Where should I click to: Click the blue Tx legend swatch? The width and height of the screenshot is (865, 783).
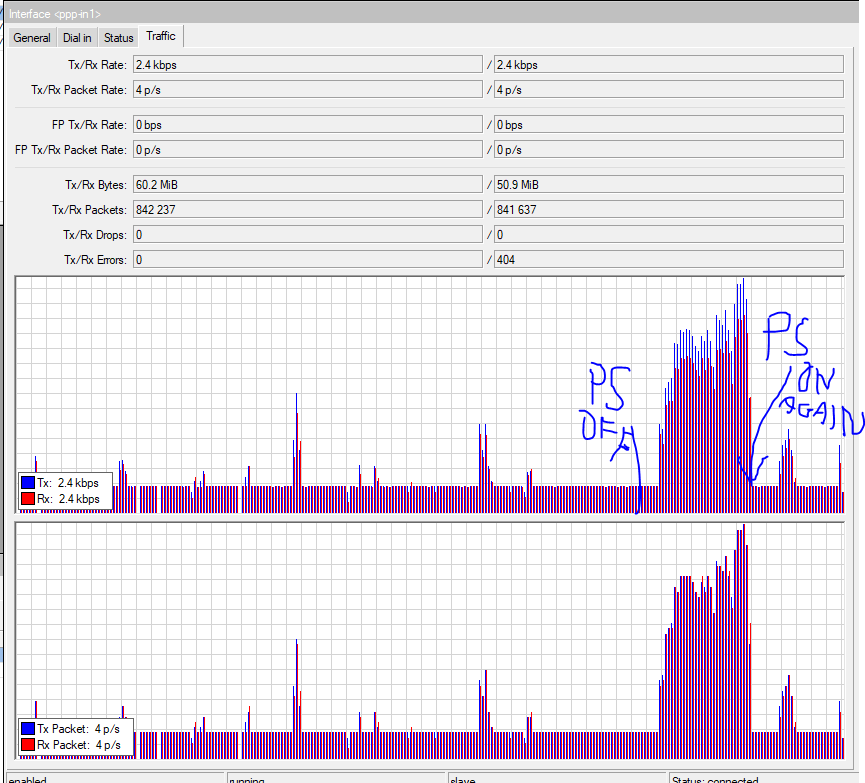[28, 482]
